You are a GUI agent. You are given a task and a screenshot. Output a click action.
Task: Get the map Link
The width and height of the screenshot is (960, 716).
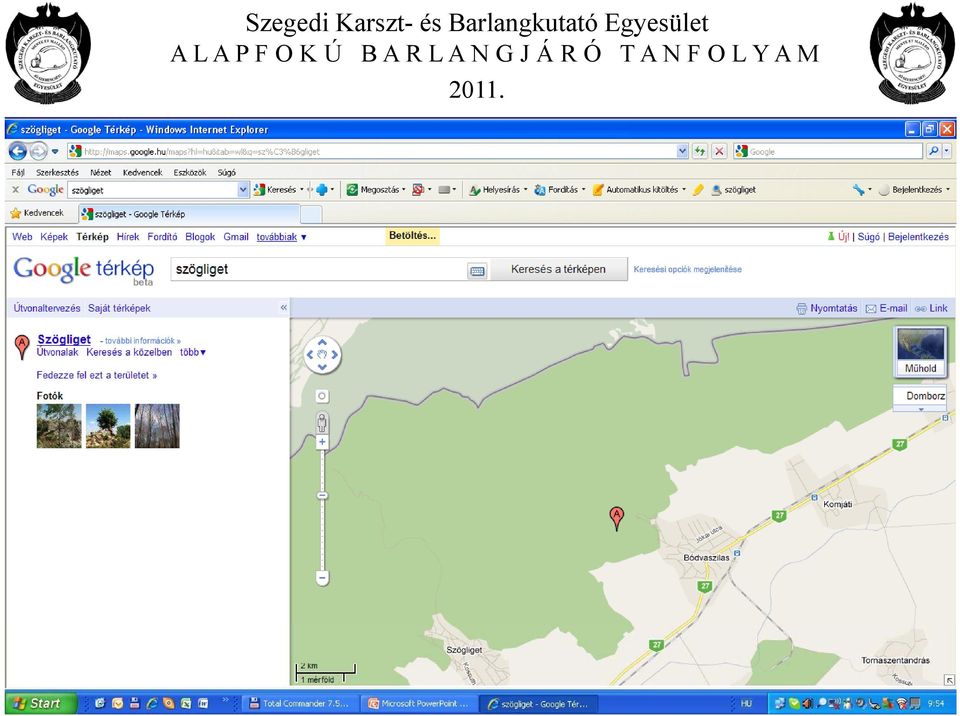click(x=931, y=308)
